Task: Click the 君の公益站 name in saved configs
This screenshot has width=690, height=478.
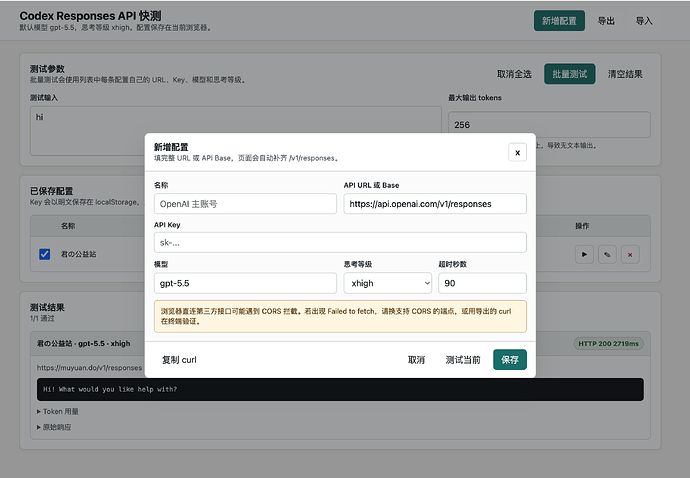Action: 78,254
